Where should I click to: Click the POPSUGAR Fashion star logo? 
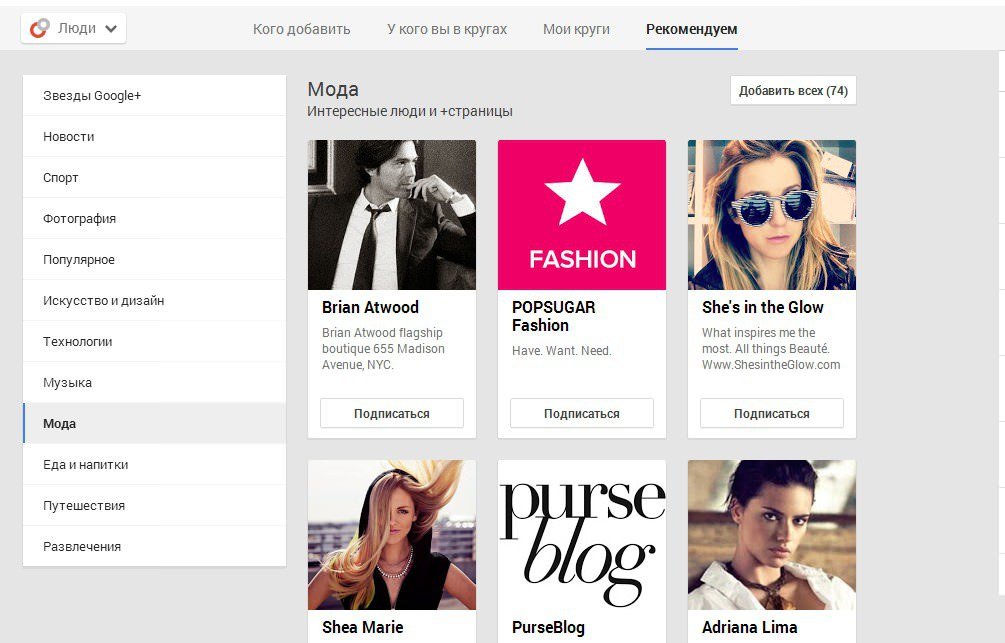point(581,215)
